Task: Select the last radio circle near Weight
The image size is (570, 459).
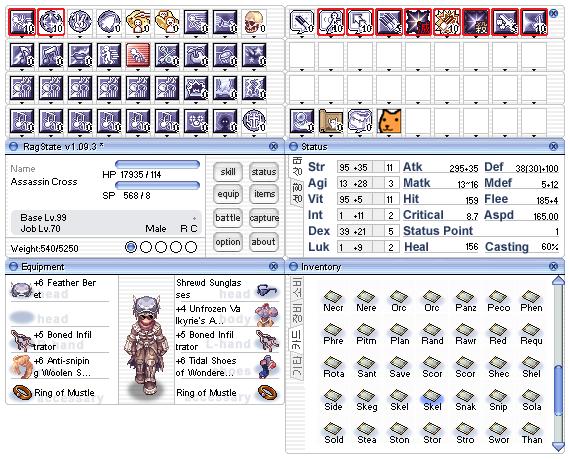Action: tap(191, 247)
